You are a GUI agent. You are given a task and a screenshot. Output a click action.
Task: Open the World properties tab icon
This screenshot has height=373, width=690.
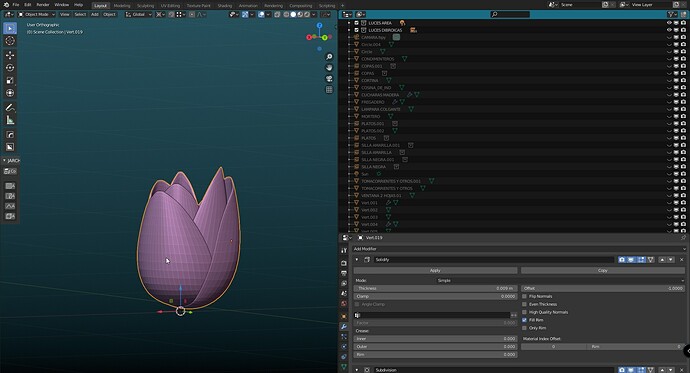pos(344,304)
